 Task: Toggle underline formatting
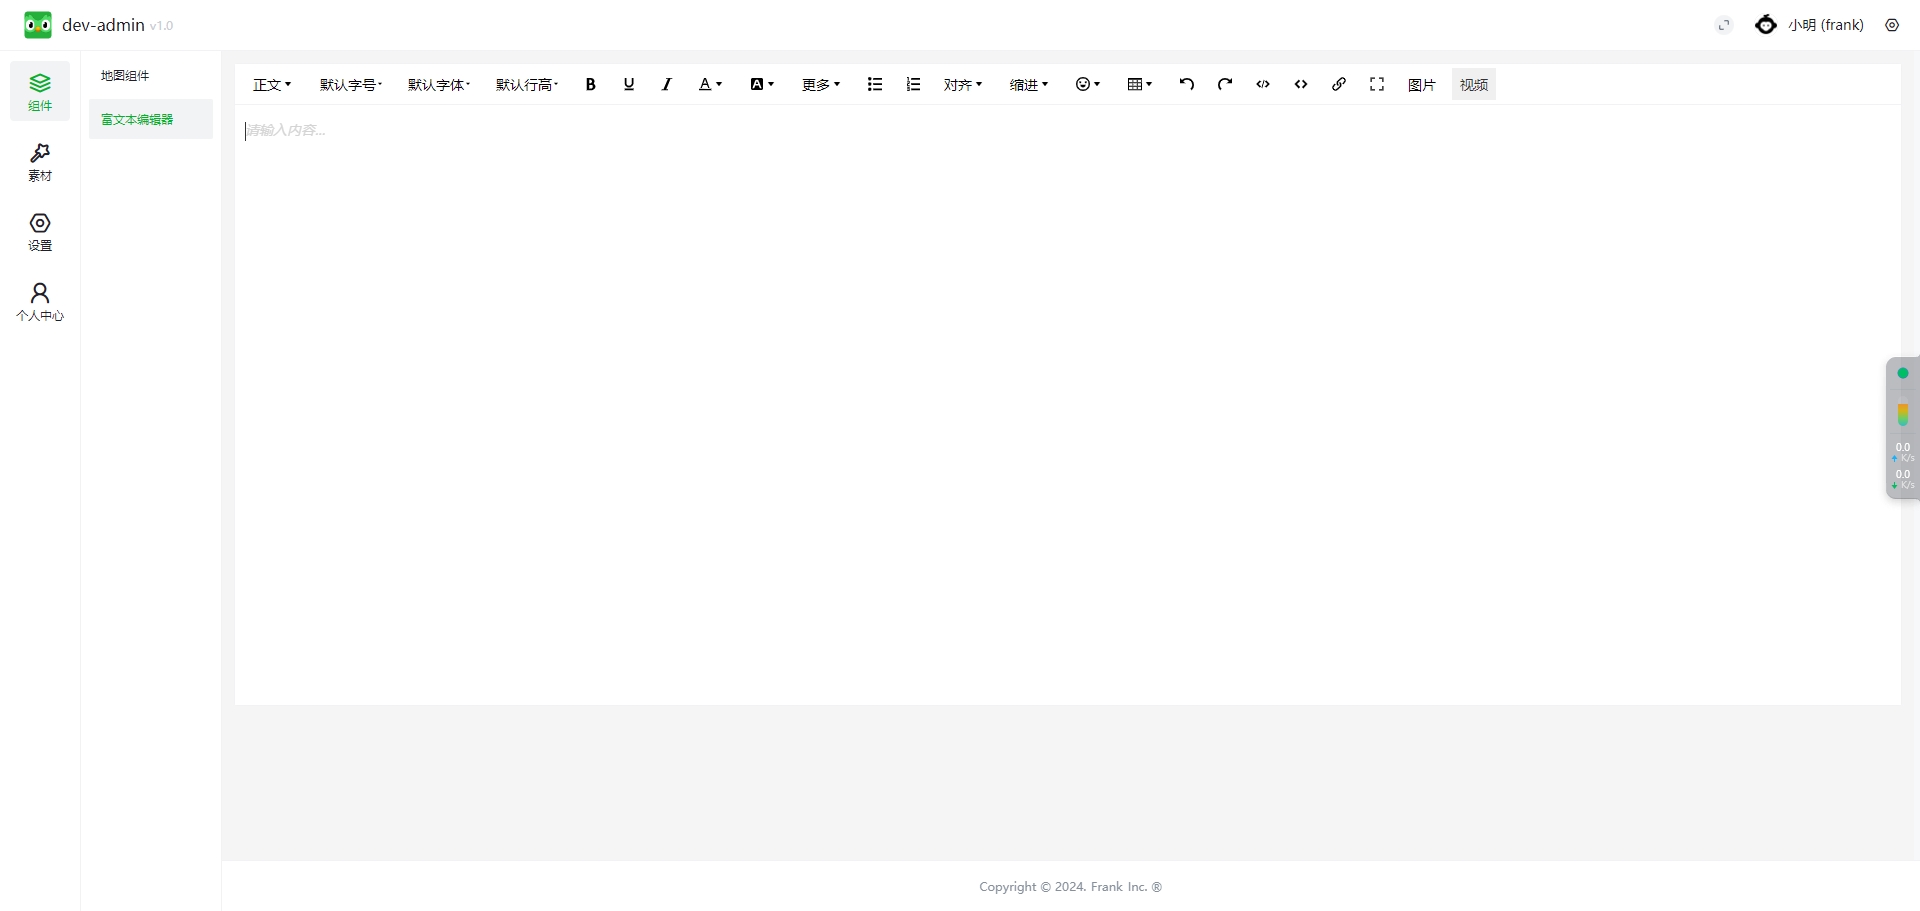(628, 85)
